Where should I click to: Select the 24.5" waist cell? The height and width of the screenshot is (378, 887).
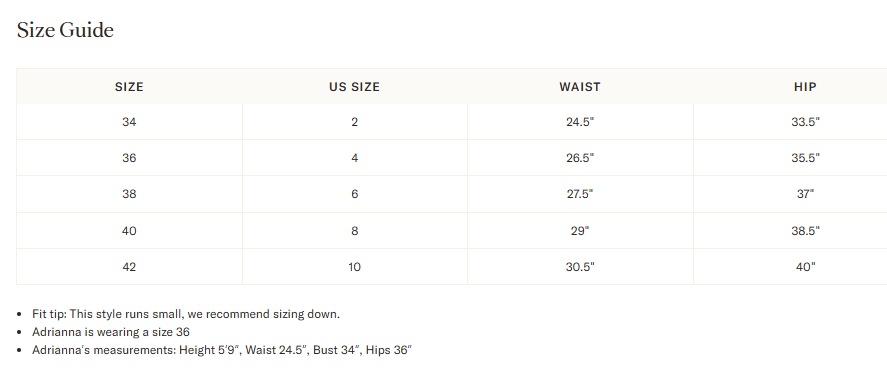tap(580, 122)
